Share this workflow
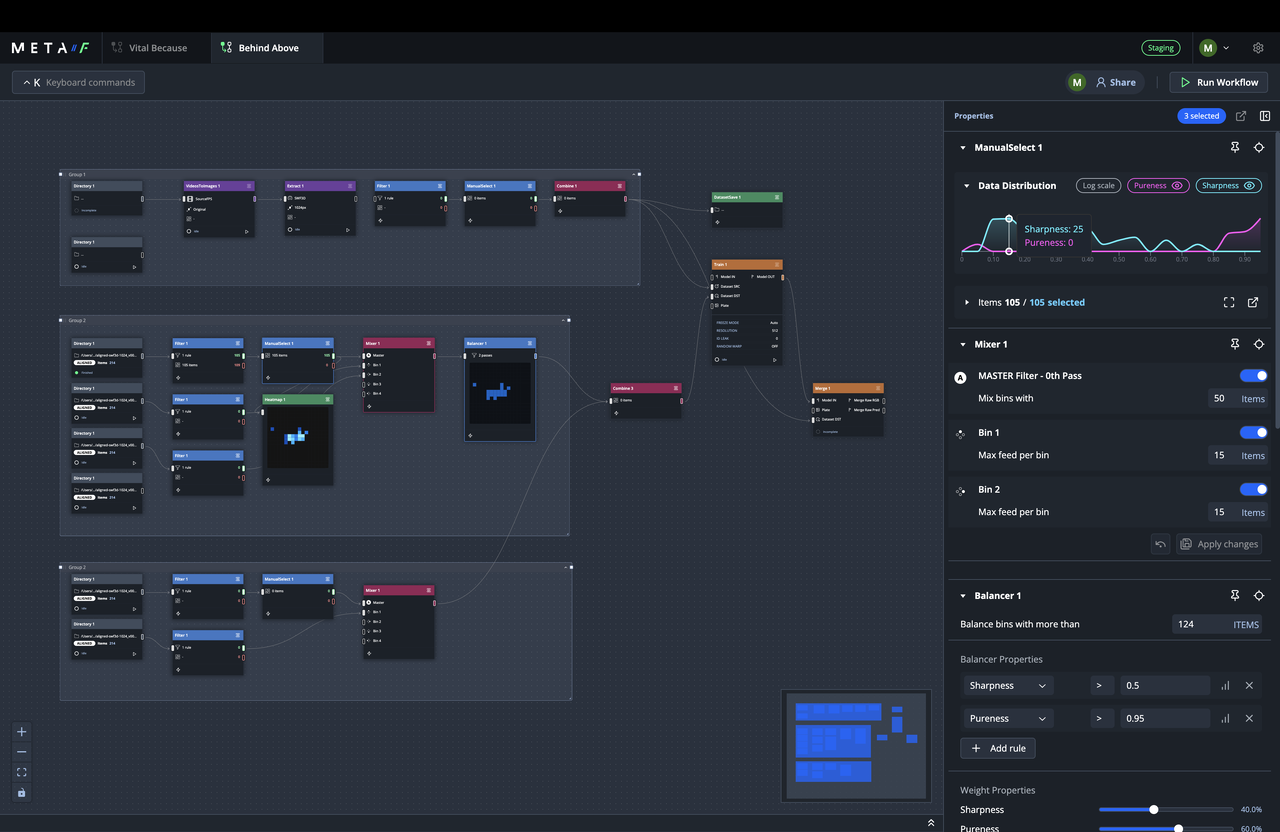The height and width of the screenshot is (832, 1280). [x=1115, y=82]
